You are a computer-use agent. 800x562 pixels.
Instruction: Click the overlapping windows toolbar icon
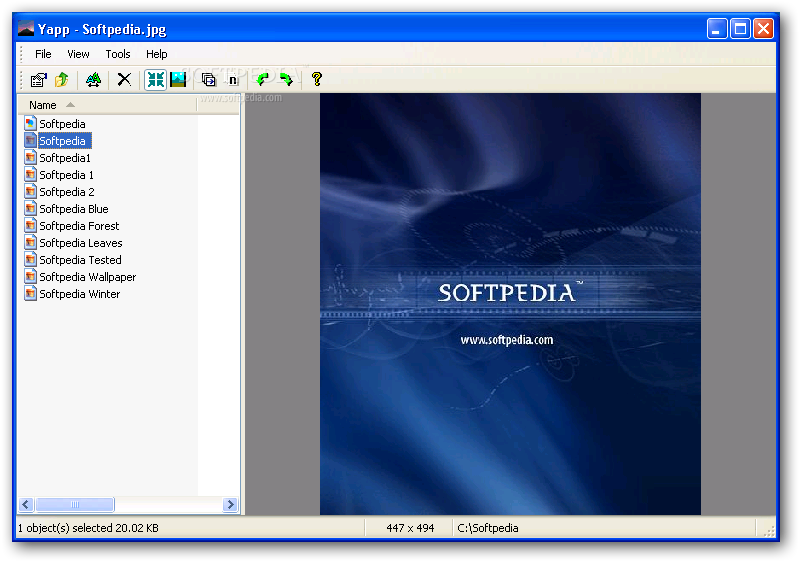coord(208,80)
